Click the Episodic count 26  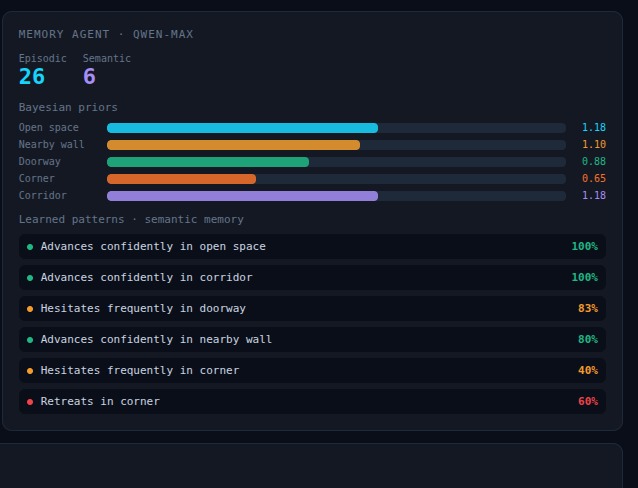[x=32, y=77]
